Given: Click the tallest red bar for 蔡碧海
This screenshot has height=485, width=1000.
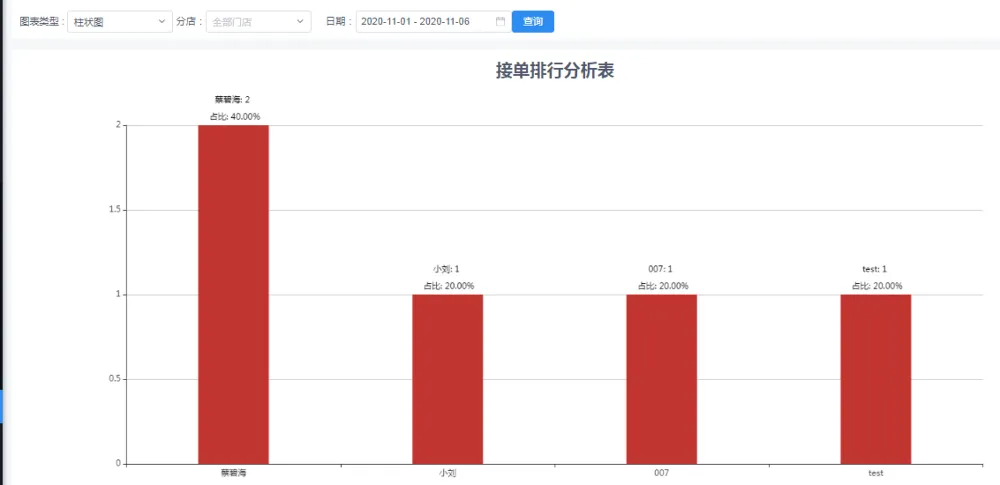Looking at the screenshot, I should pyautogui.click(x=233, y=294).
